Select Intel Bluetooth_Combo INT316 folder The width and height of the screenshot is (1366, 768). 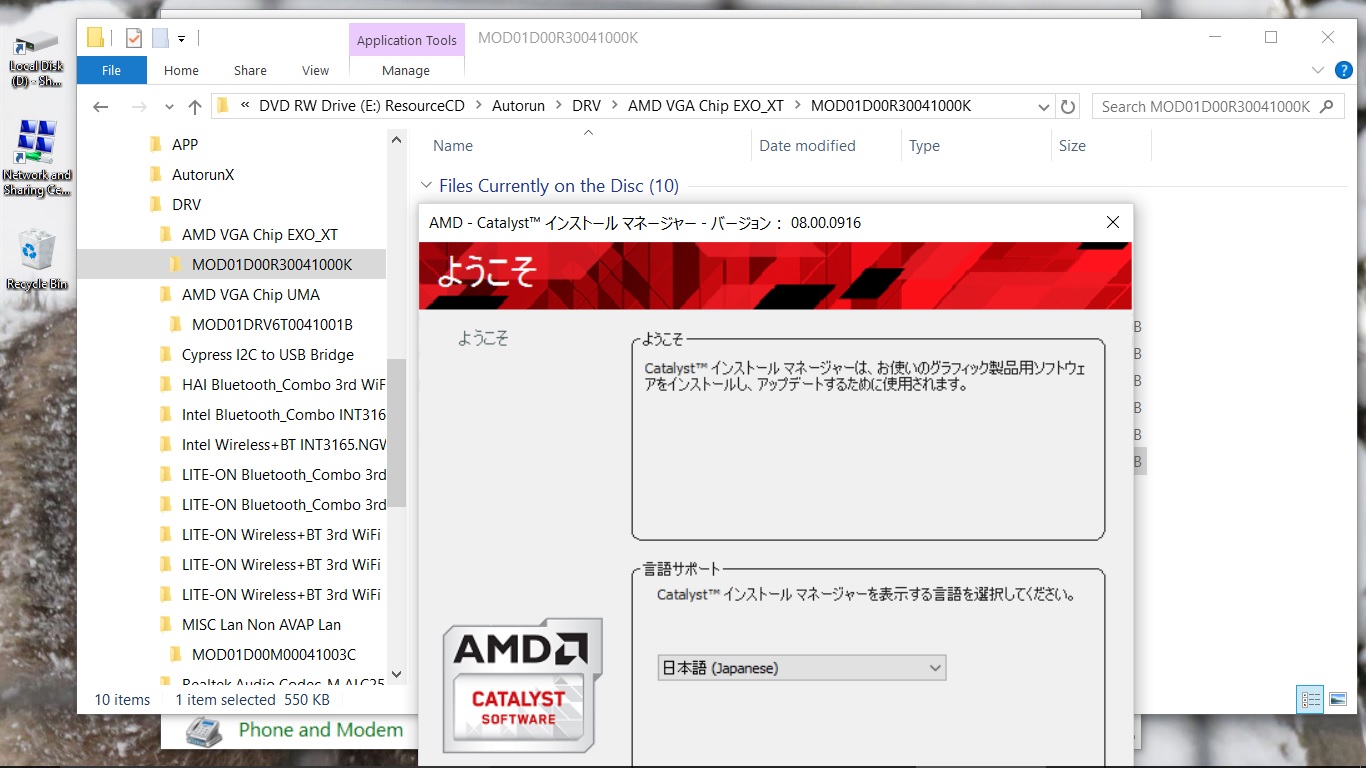pyautogui.click(x=283, y=414)
